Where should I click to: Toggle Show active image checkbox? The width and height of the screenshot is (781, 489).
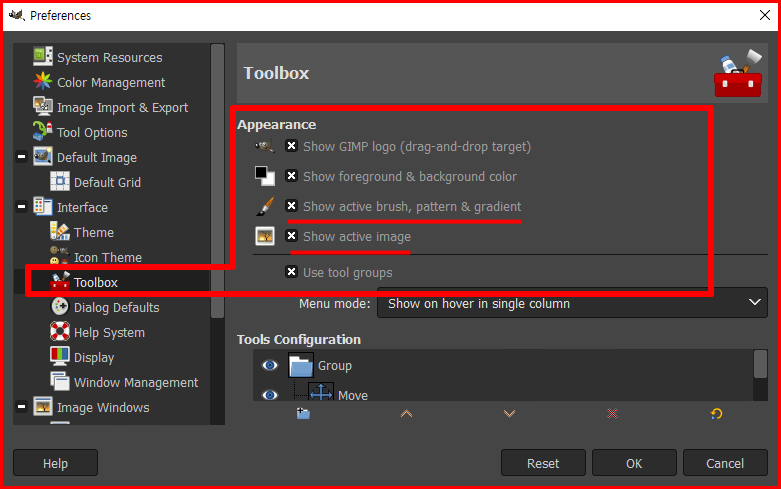[x=291, y=235]
